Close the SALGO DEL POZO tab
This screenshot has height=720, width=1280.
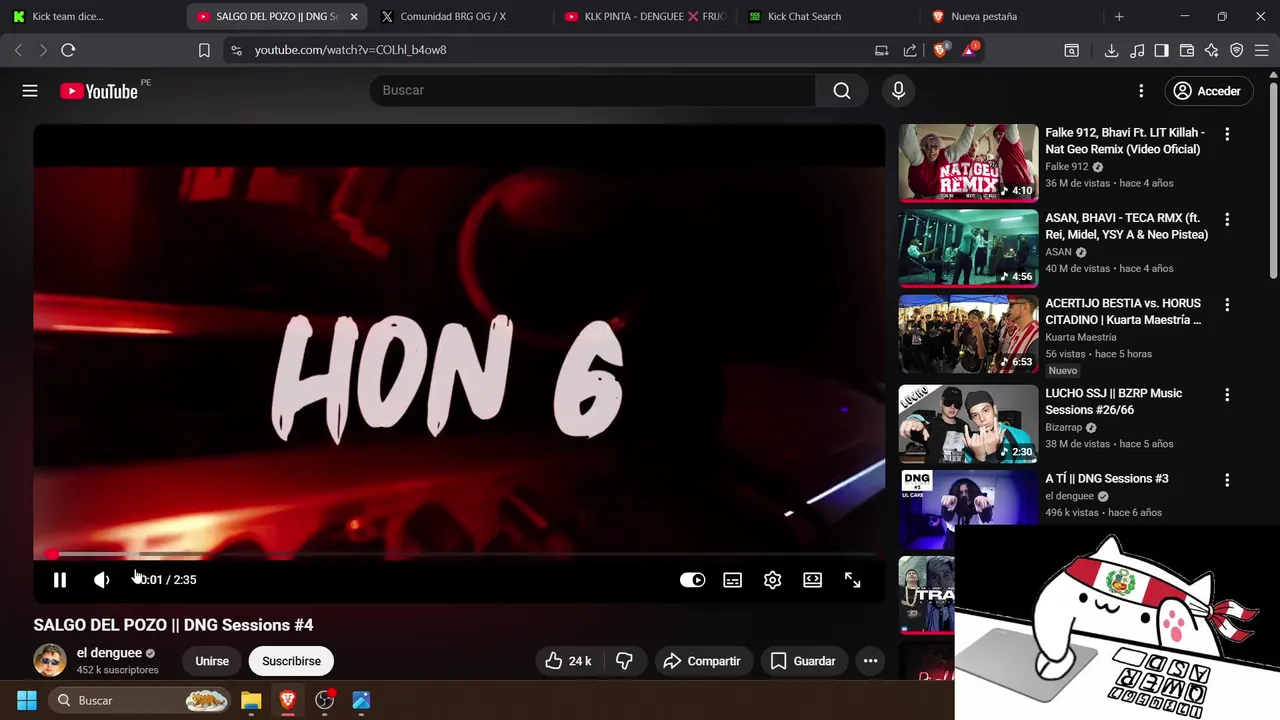(353, 16)
